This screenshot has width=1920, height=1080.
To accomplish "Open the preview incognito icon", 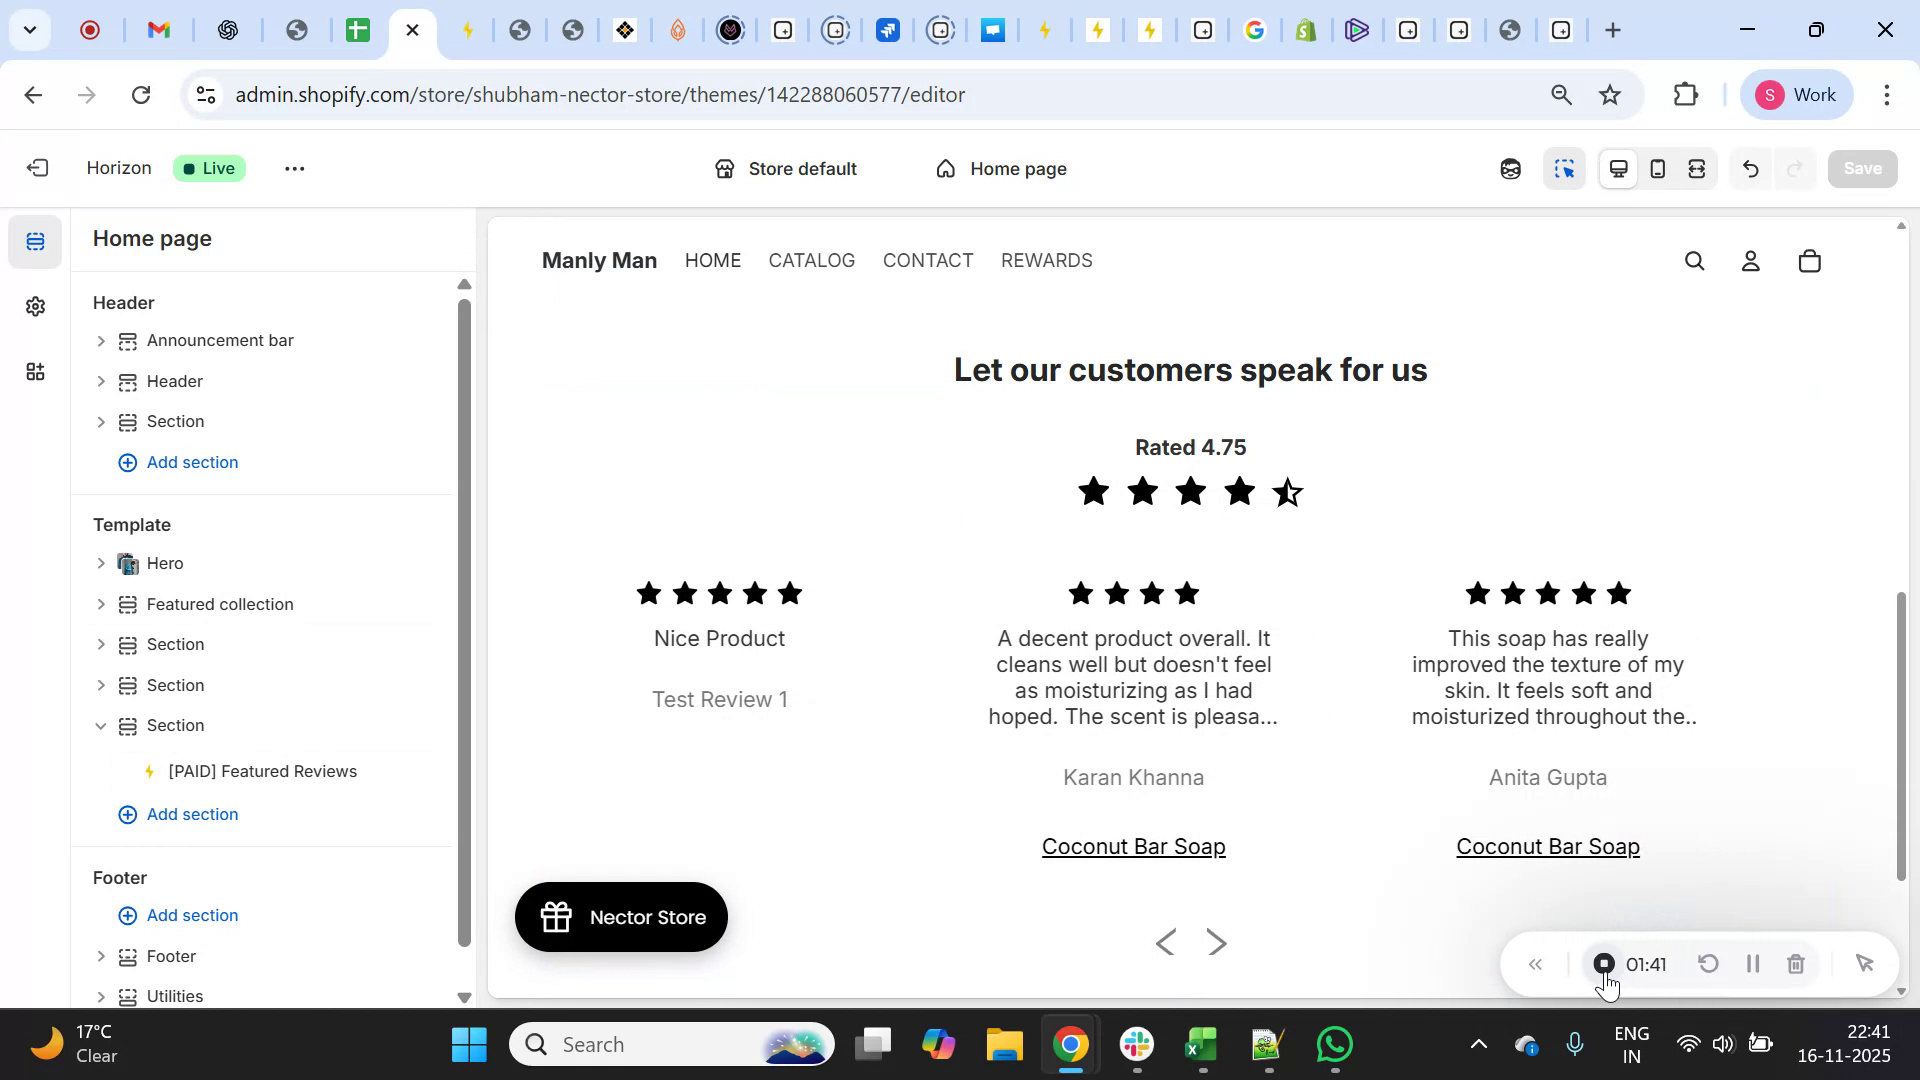I will pyautogui.click(x=1510, y=168).
